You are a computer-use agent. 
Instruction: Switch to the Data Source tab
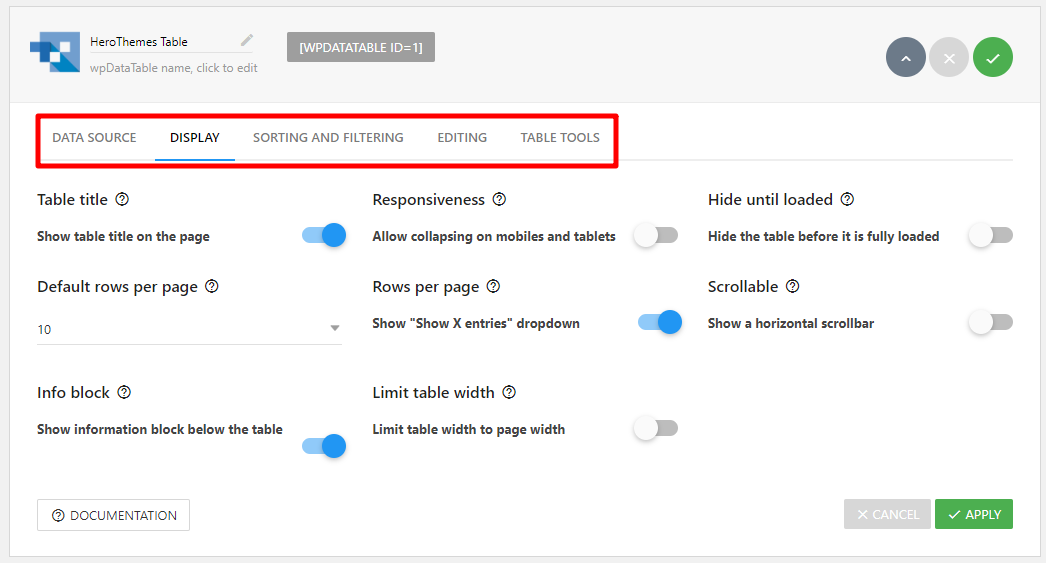click(x=94, y=138)
